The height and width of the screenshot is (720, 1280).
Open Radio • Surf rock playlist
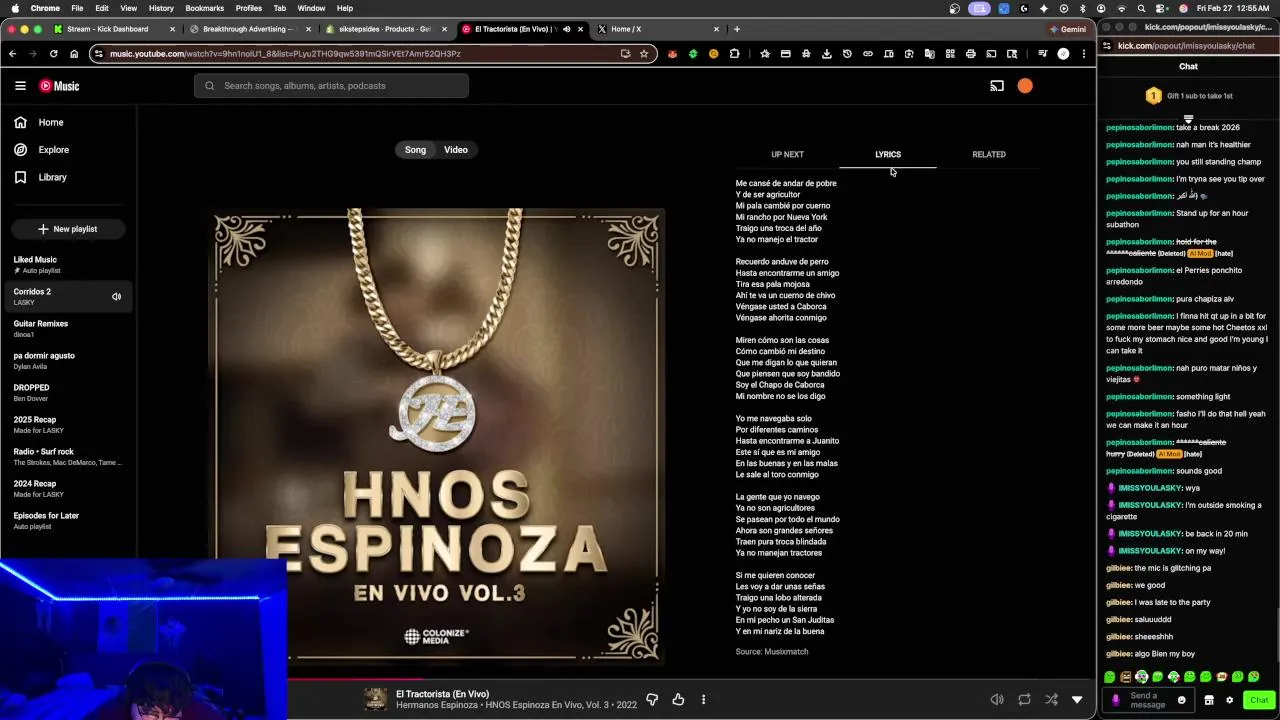[x=66, y=457]
